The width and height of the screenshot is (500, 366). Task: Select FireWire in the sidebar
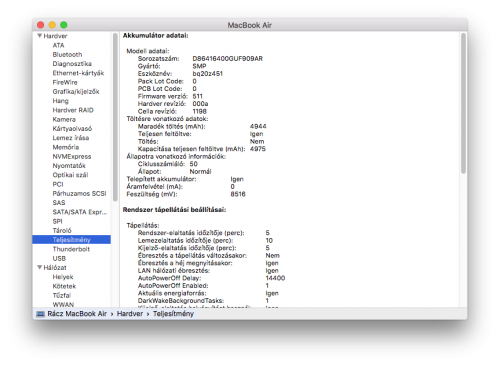tap(65, 82)
